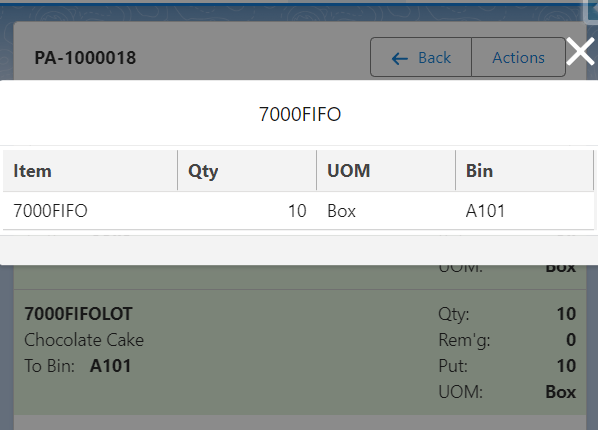Click the quantity 10 cell

point(247,211)
